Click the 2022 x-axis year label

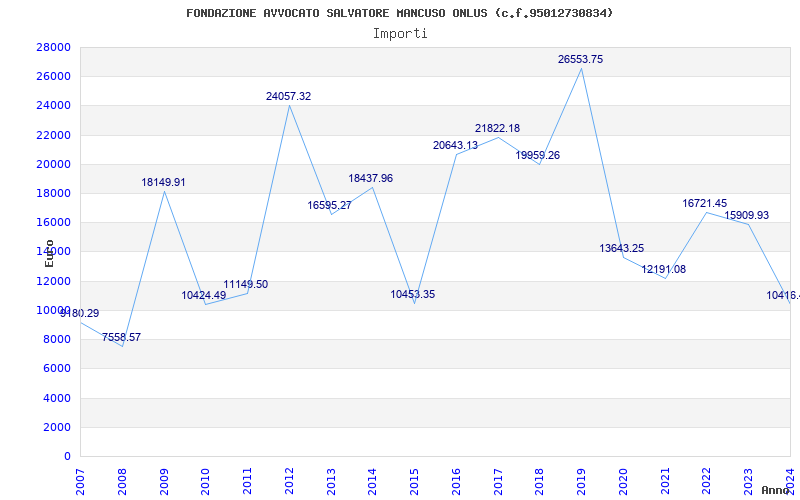(706, 482)
